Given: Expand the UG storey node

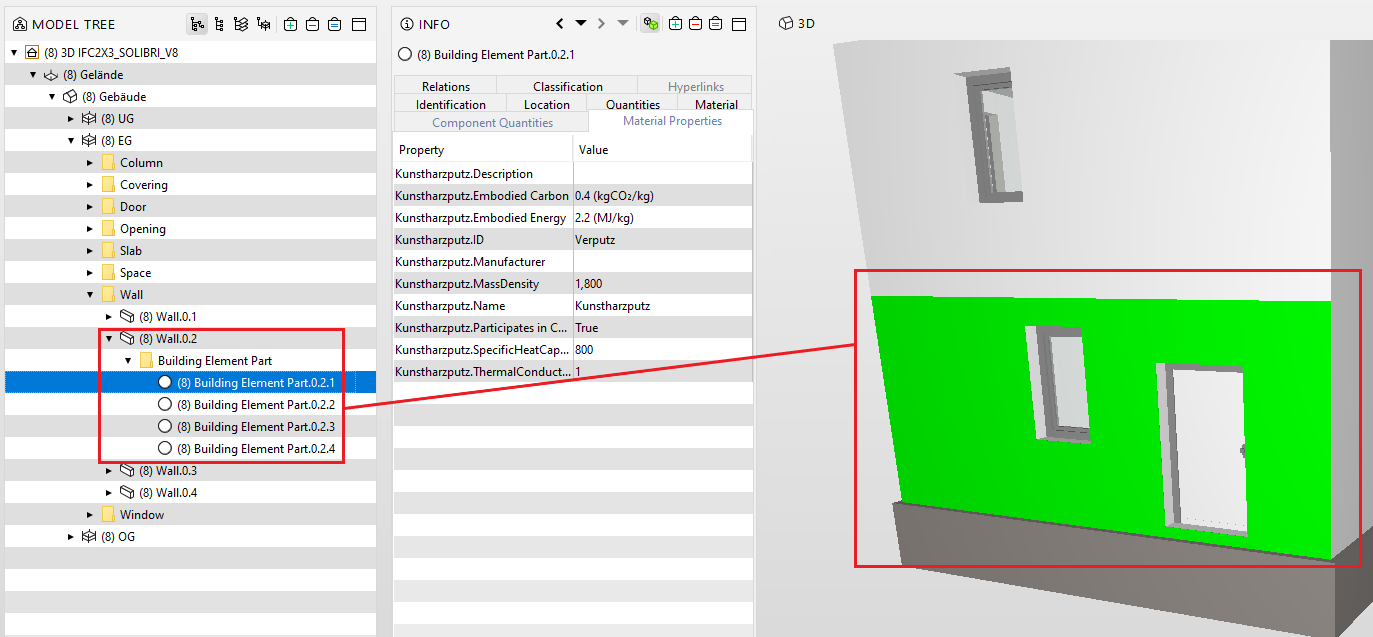Looking at the screenshot, I should pyautogui.click(x=71, y=119).
